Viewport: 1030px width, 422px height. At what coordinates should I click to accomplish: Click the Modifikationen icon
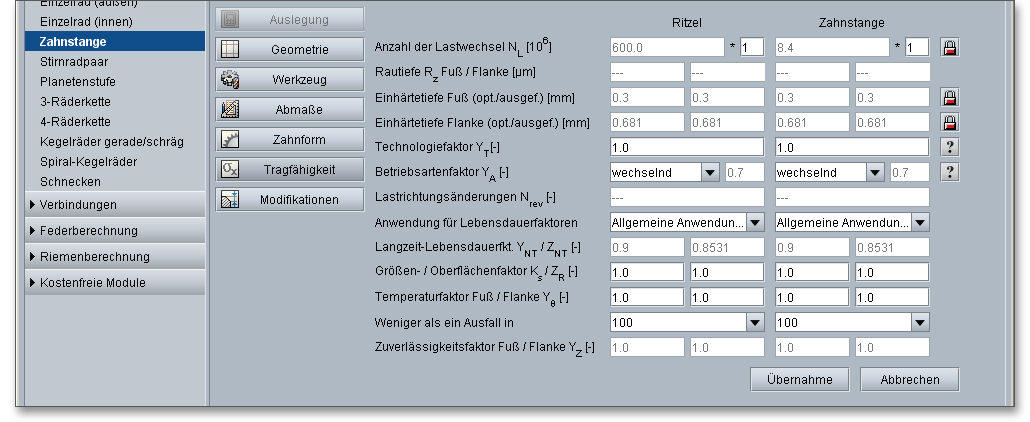coord(229,199)
